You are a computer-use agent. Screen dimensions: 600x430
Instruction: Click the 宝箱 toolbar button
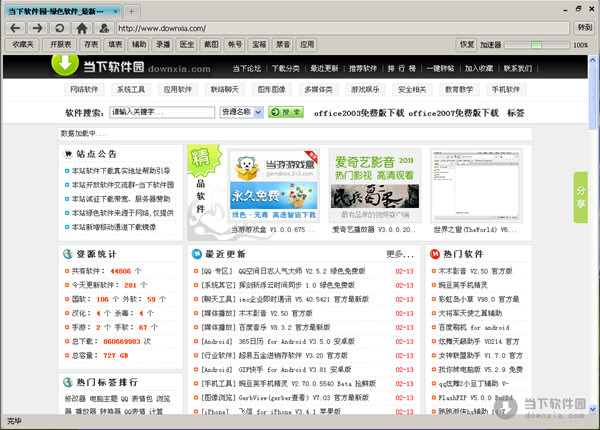click(259, 45)
